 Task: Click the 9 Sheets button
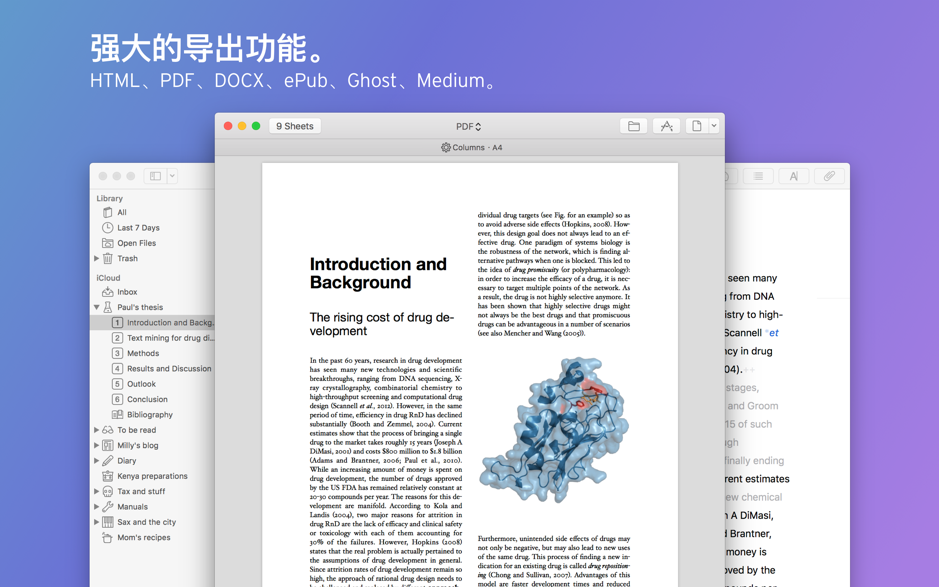pyautogui.click(x=294, y=125)
